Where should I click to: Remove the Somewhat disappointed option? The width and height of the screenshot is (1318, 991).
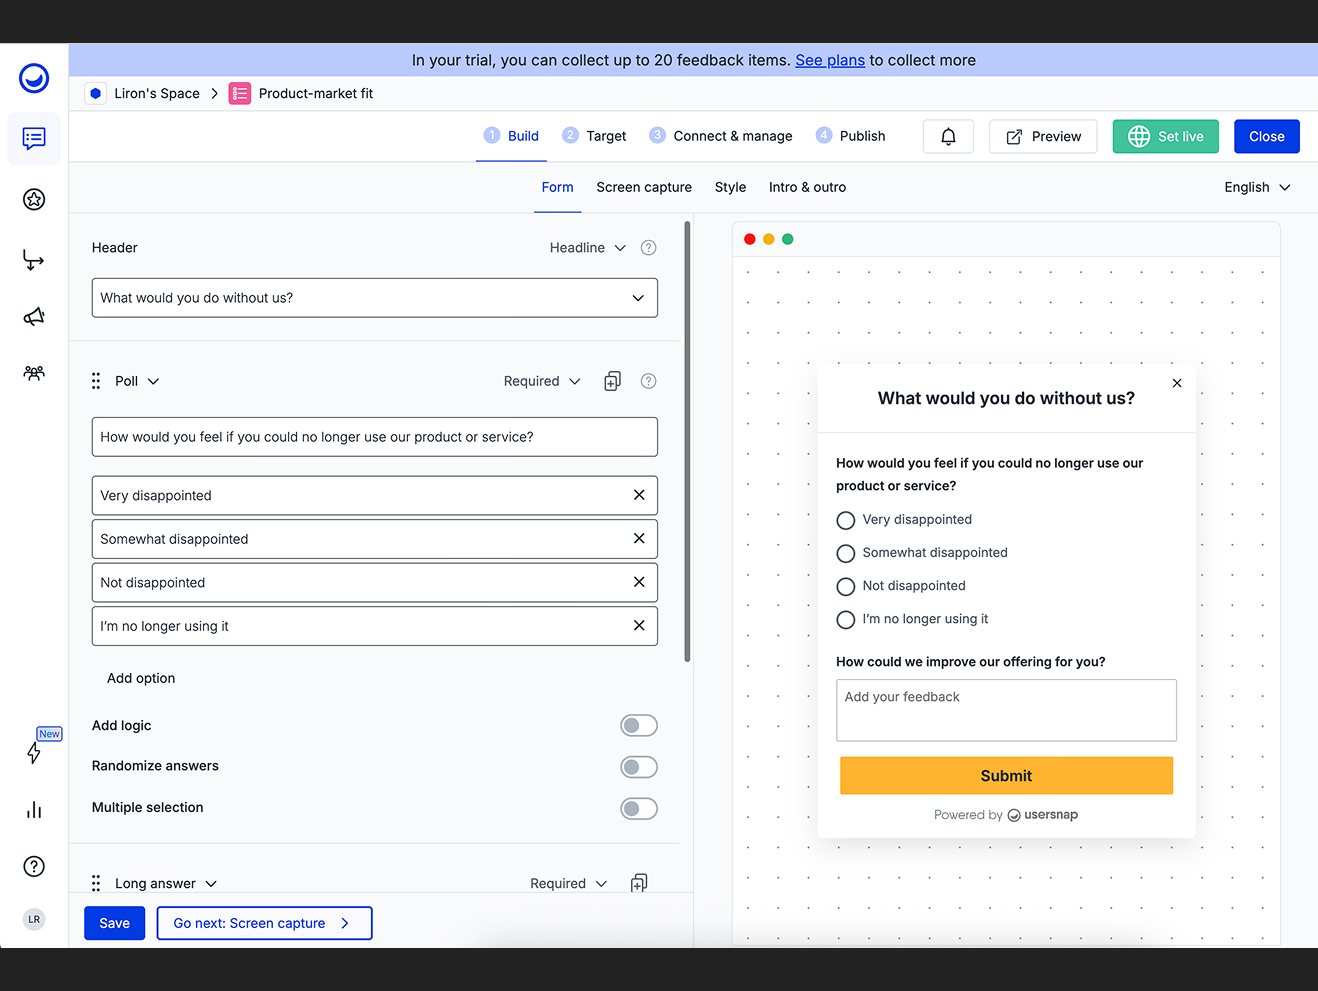[x=639, y=538]
